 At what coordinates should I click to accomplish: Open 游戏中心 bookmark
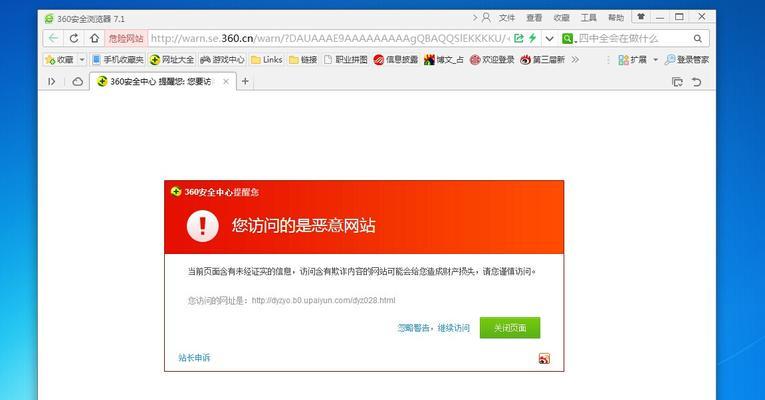[222, 60]
